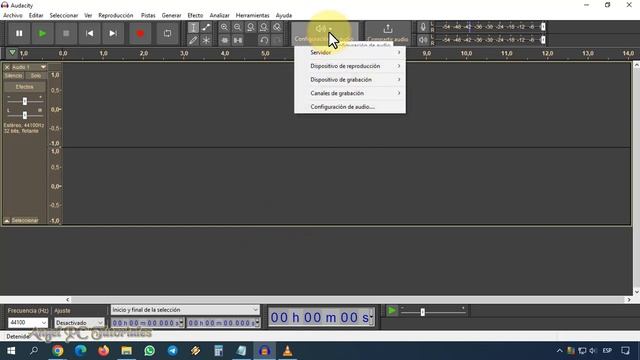Toggle Silencio mute on Audio 1 track
Image resolution: width=640 pixels, height=360 pixels.
tap(14, 76)
